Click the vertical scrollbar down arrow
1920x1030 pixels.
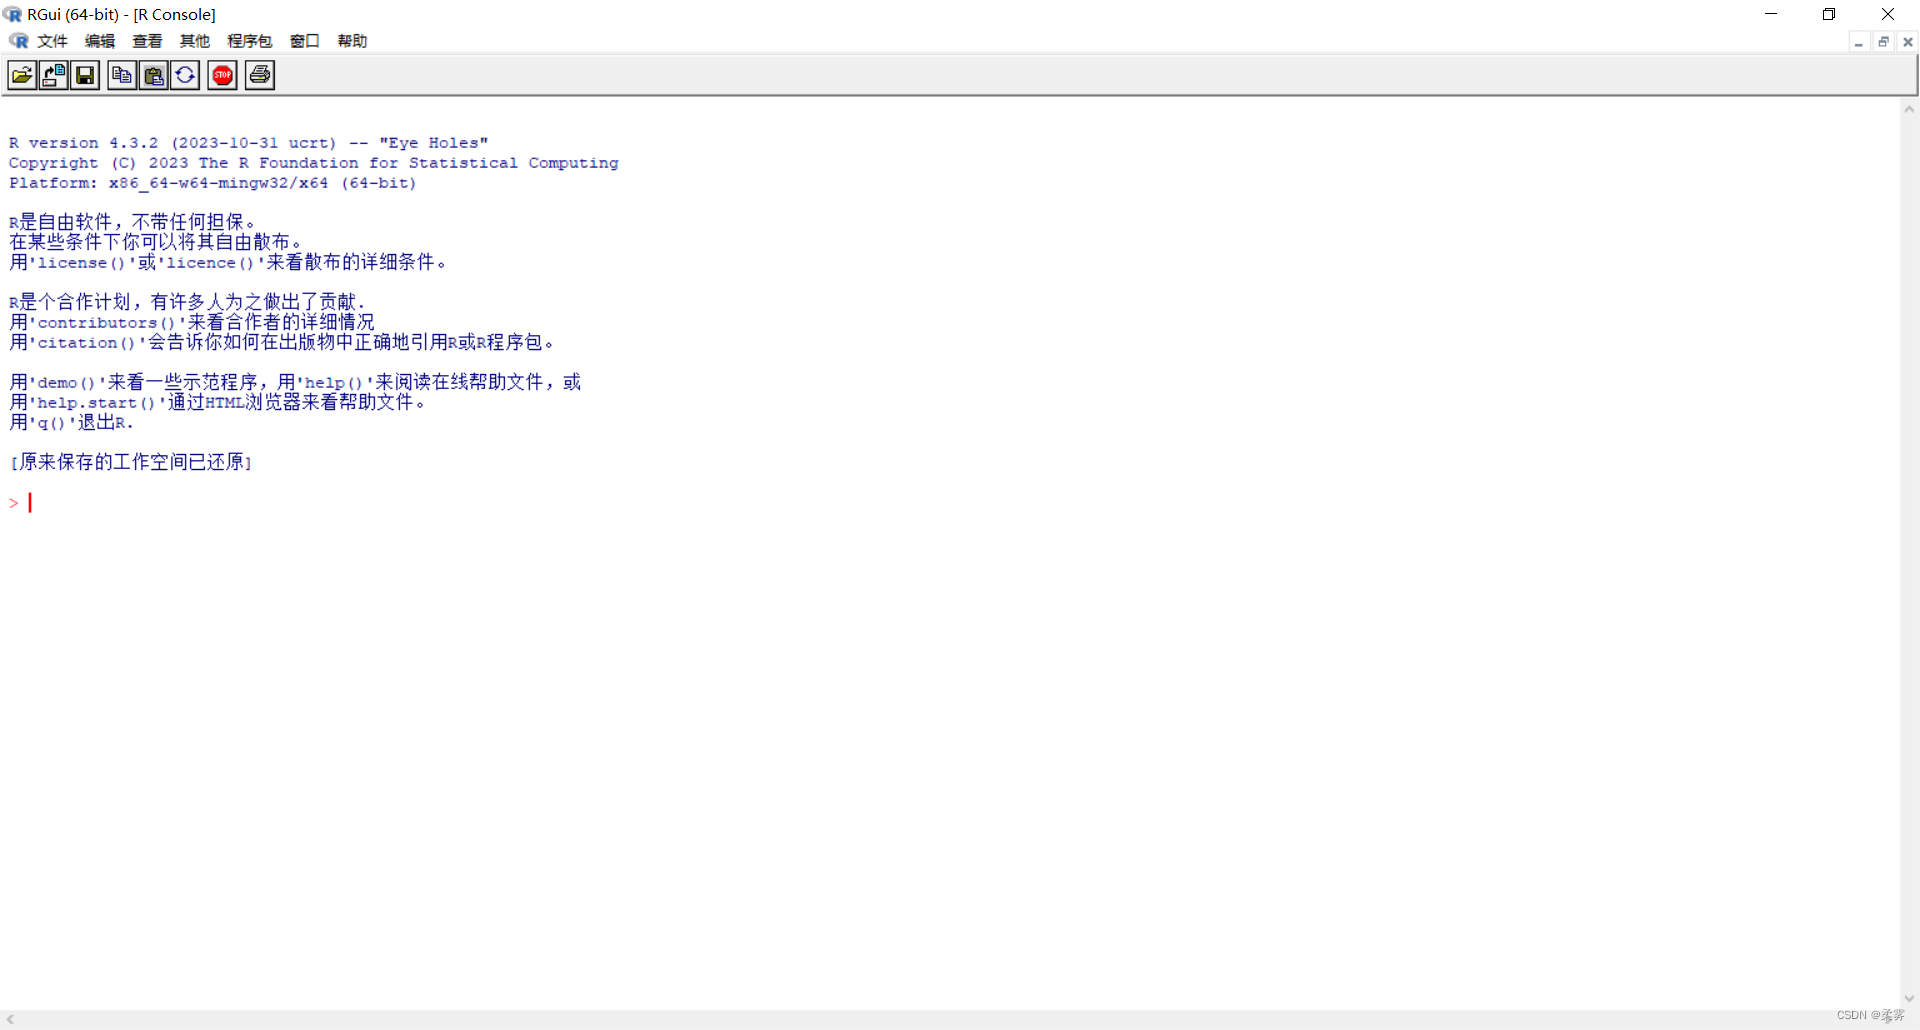click(x=1909, y=998)
